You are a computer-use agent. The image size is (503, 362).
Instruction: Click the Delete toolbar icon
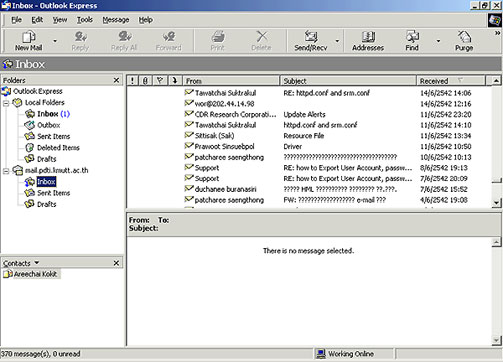pos(262,36)
